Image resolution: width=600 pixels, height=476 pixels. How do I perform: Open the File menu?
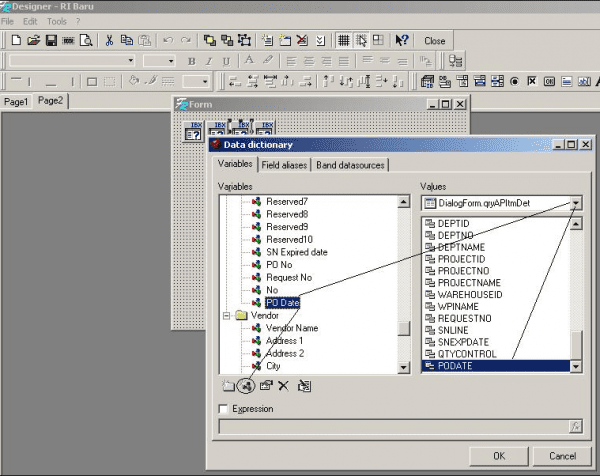pyautogui.click(x=7, y=21)
